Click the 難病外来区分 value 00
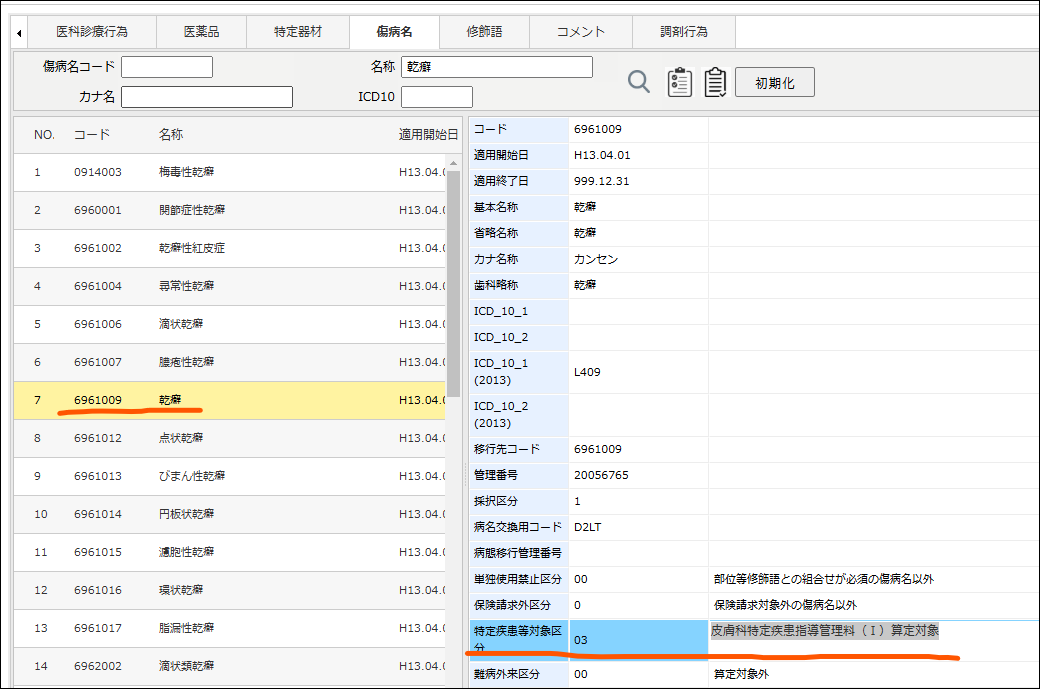Image resolution: width=1040 pixels, height=689 pixels. 581,674
